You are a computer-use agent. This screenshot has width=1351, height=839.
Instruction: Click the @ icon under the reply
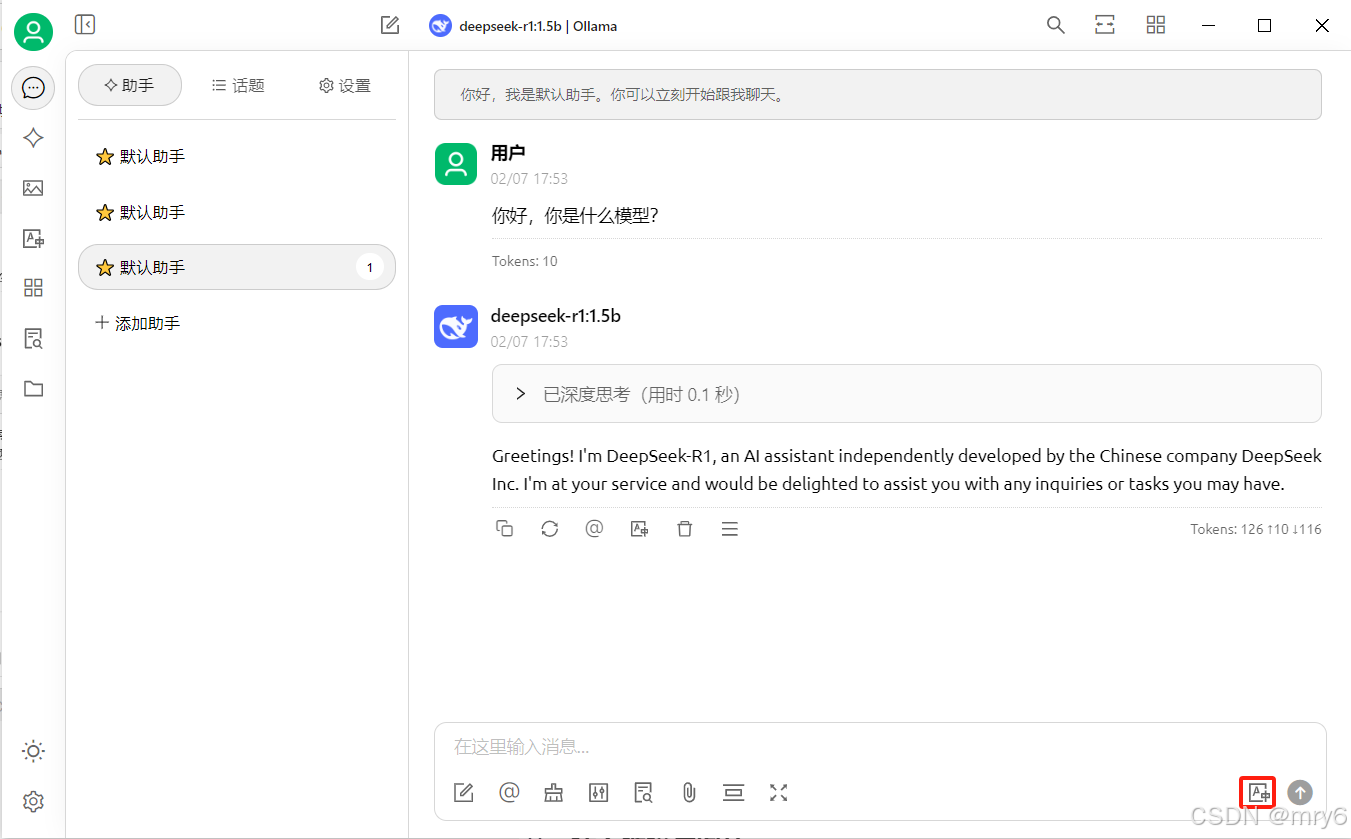[595, 529]
